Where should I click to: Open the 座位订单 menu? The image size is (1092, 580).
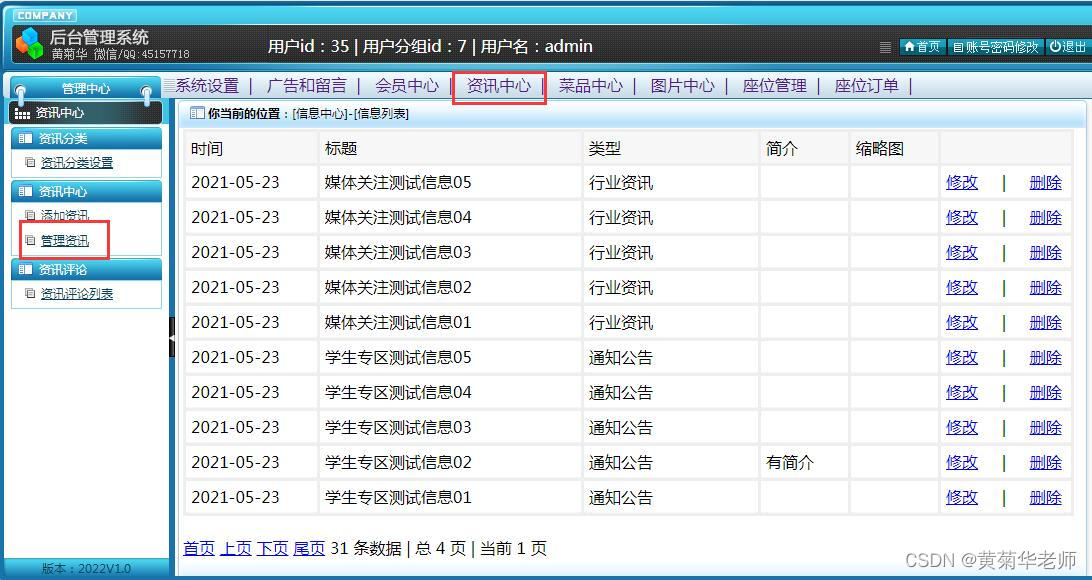click(866, 86)
